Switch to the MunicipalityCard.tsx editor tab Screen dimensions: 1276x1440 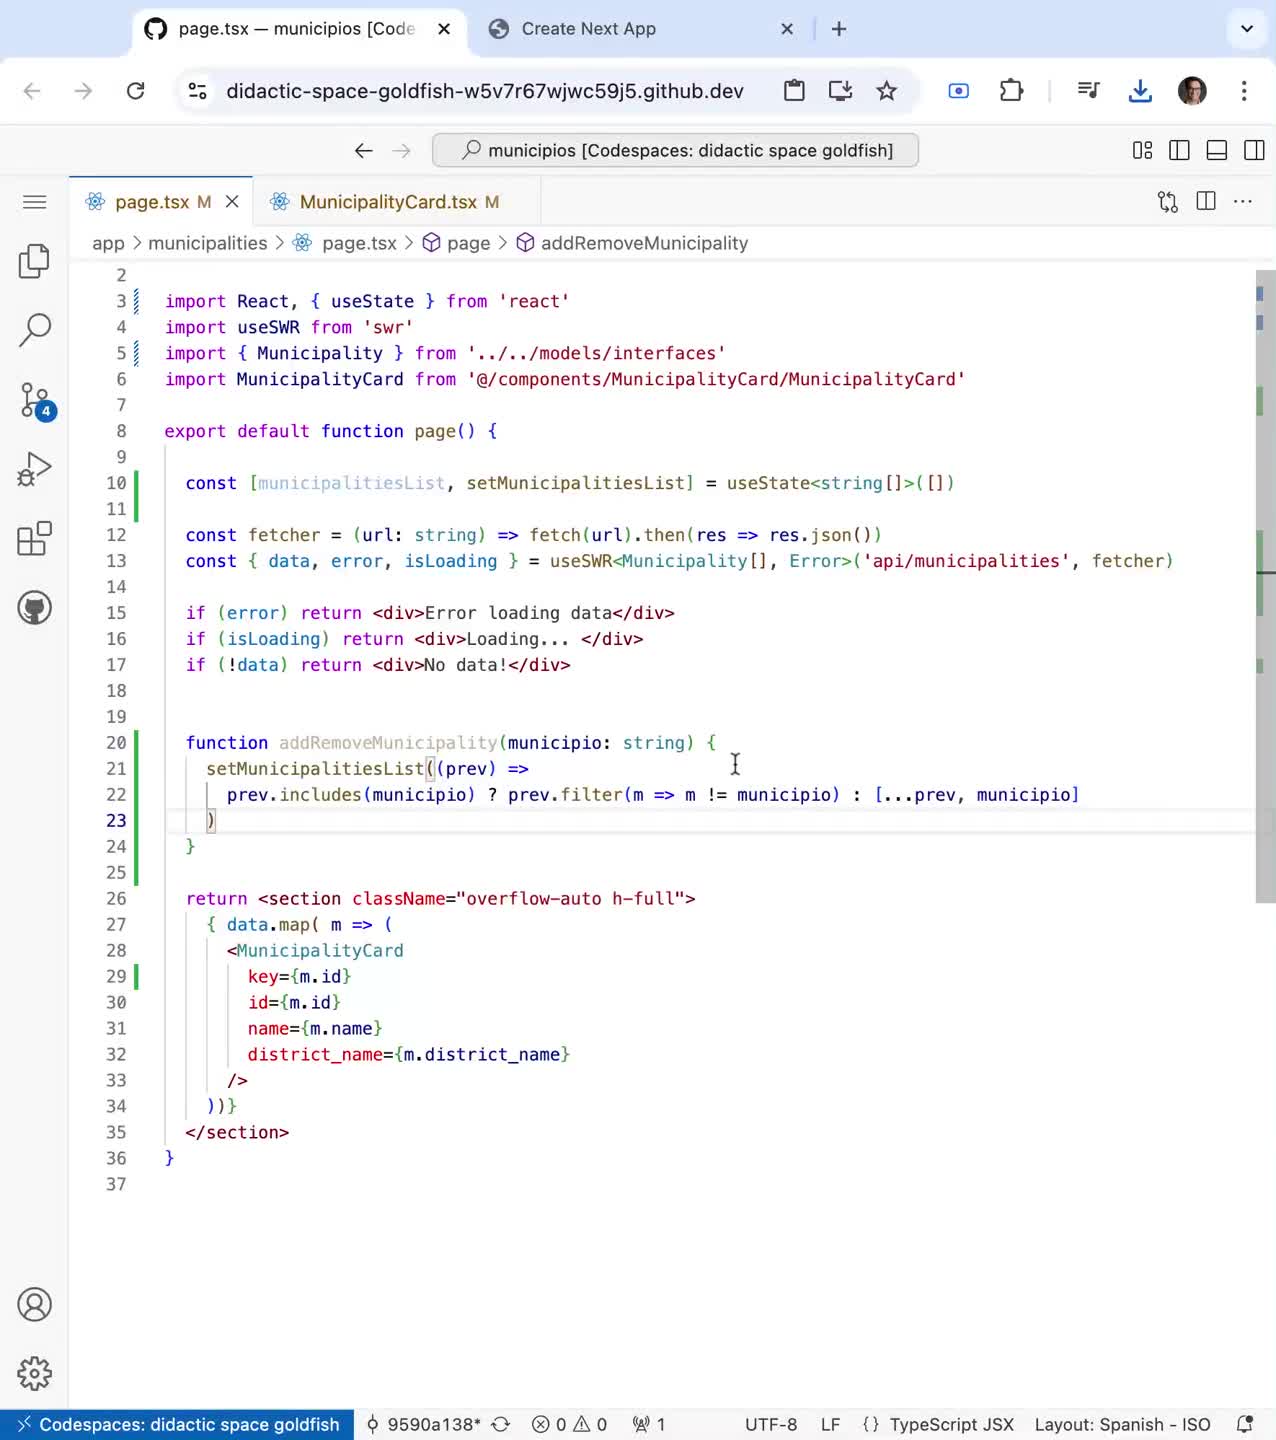click(x=397, y=202)
